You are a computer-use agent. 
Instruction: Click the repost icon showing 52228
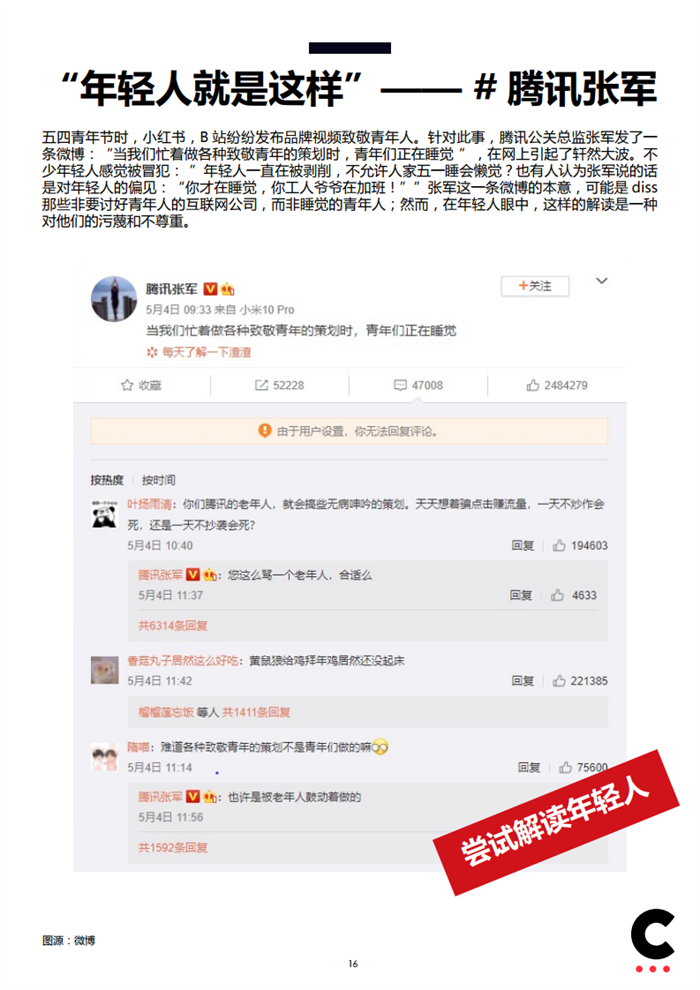click(261, 385)
